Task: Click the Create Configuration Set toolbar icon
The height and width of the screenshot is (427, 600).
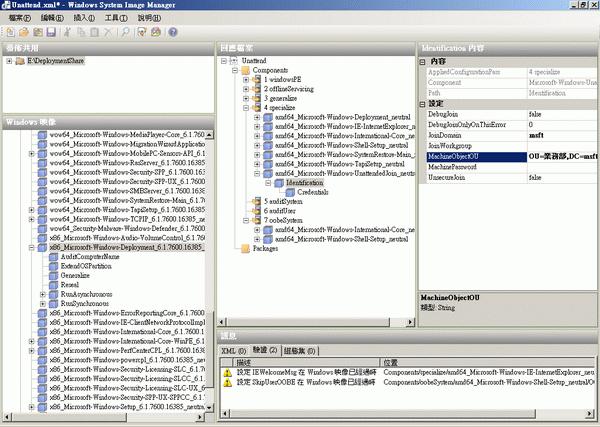Action: pyautogui.click(x=156, y=33)
